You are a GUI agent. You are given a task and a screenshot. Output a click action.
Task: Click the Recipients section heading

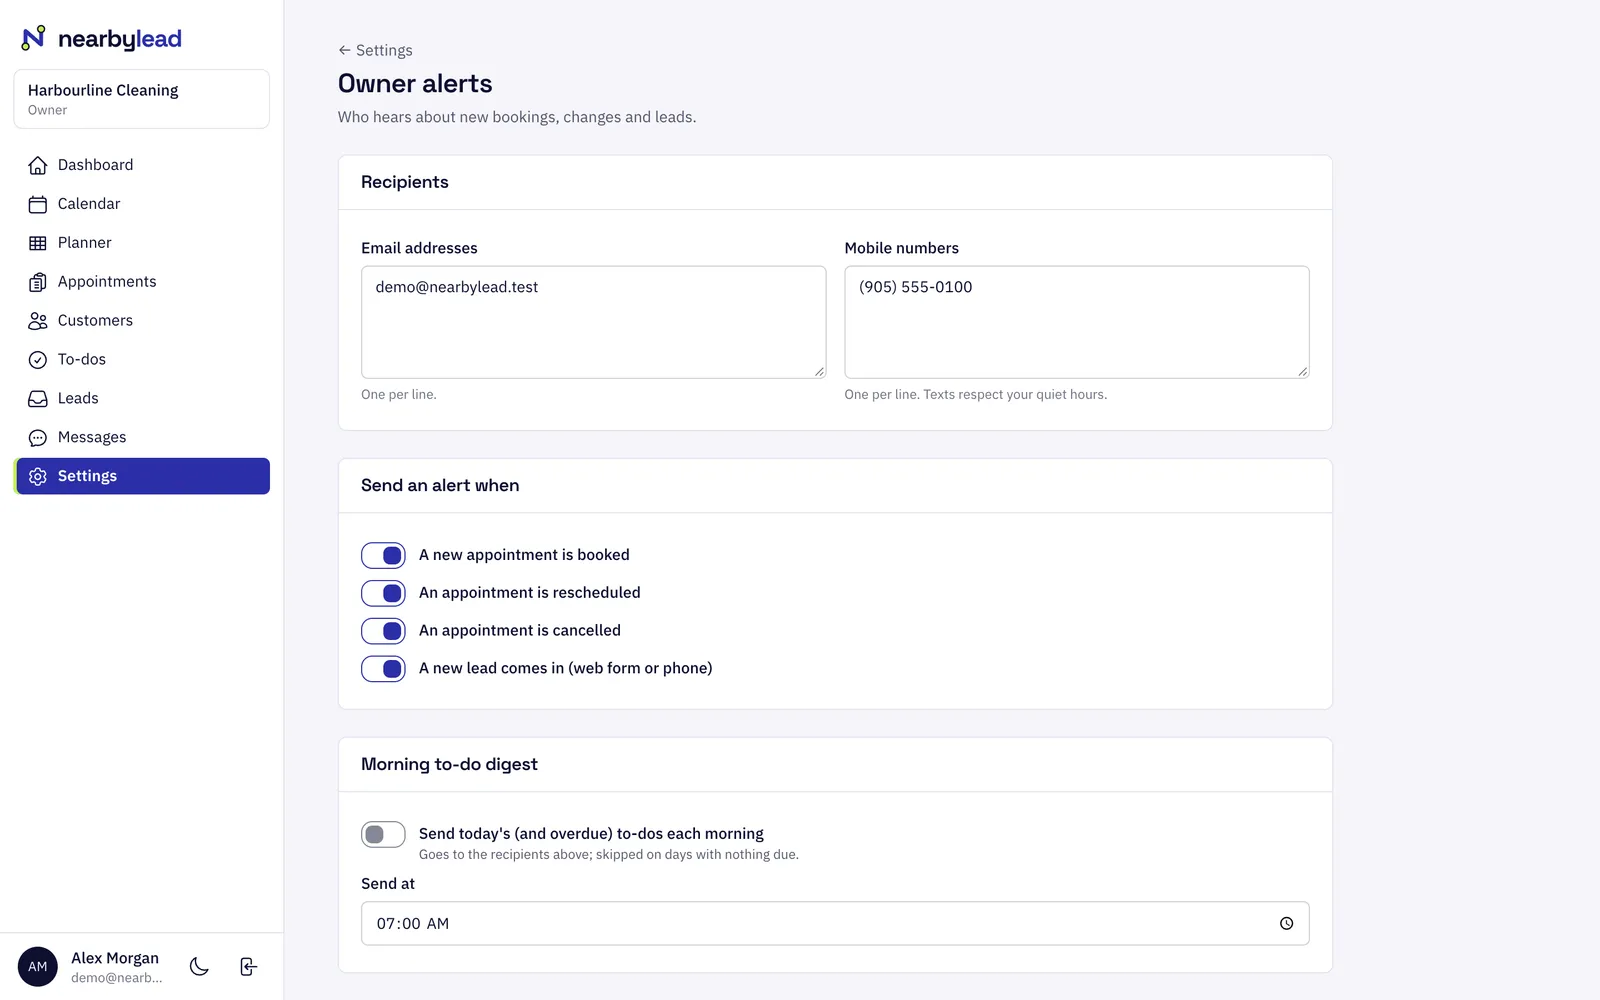405,182
